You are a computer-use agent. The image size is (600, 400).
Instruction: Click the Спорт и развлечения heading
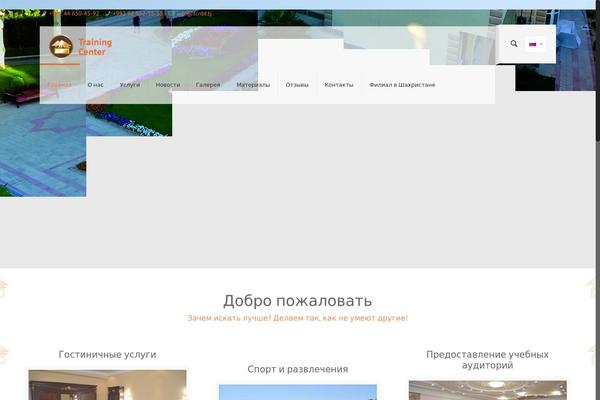click(x=298, y=369)
